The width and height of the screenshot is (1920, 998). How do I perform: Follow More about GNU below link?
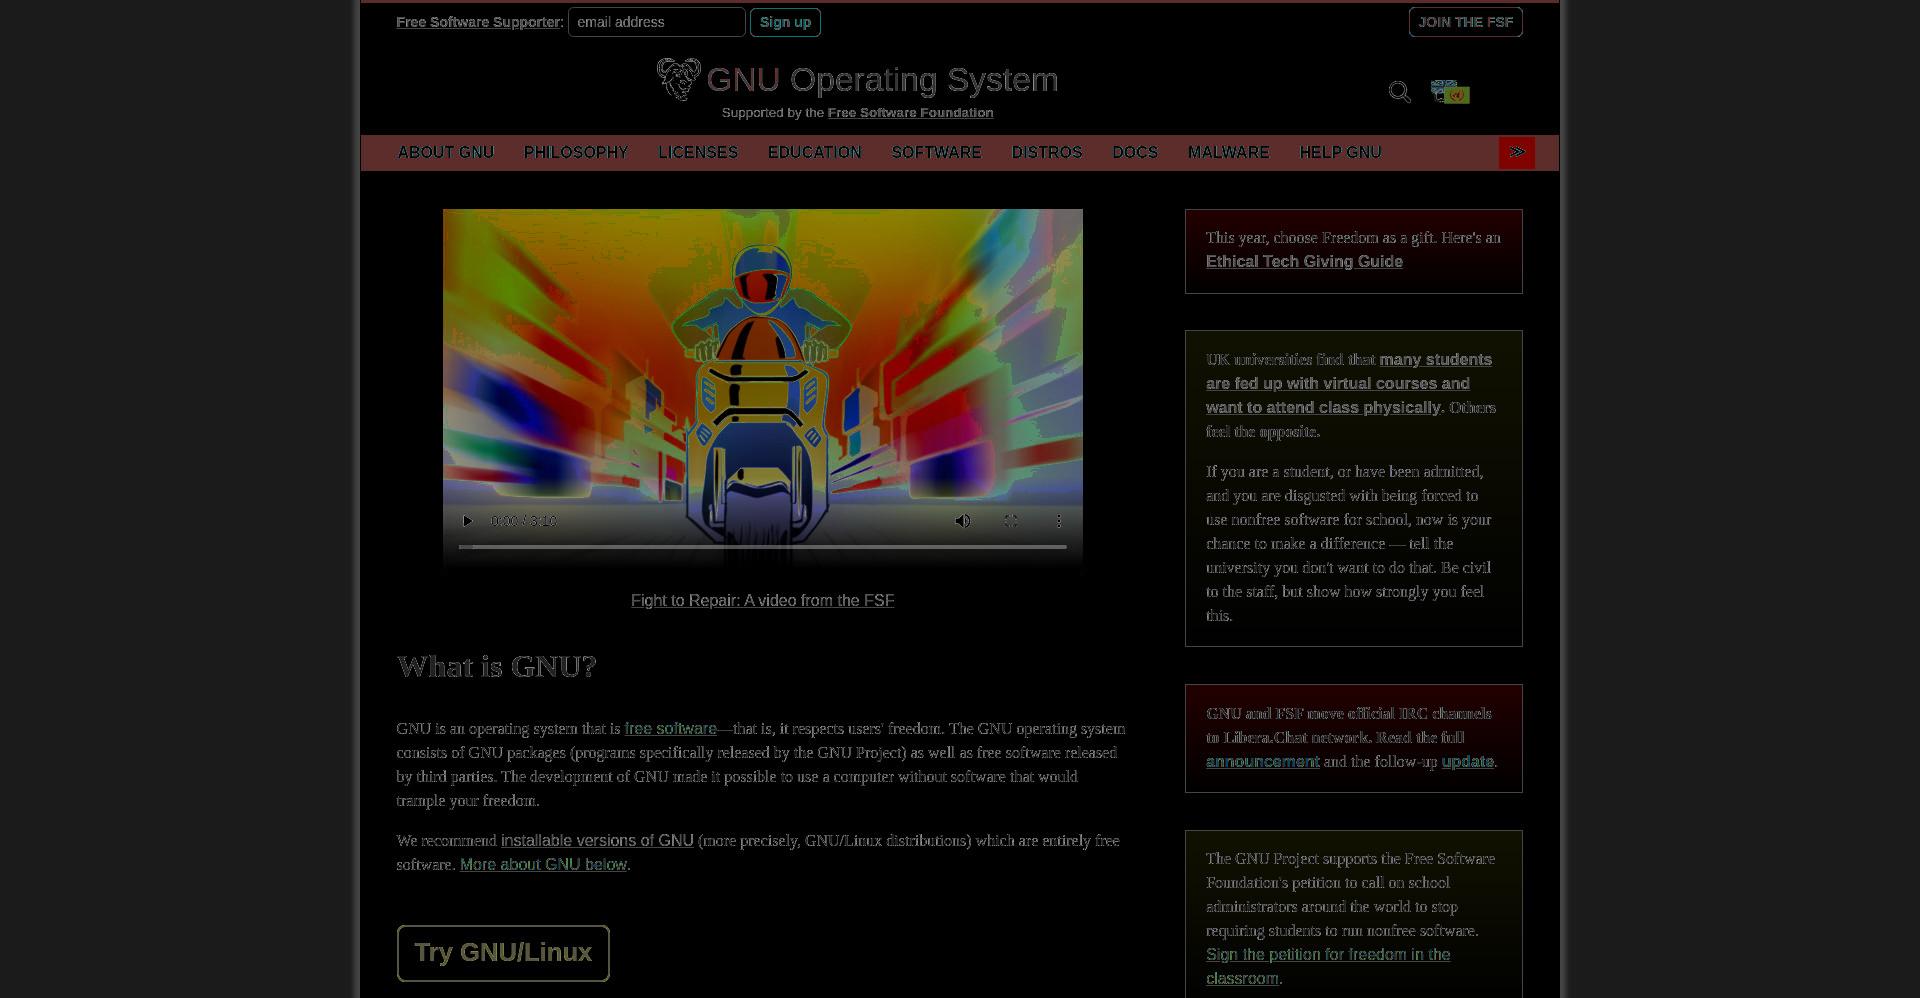[543, 865]
